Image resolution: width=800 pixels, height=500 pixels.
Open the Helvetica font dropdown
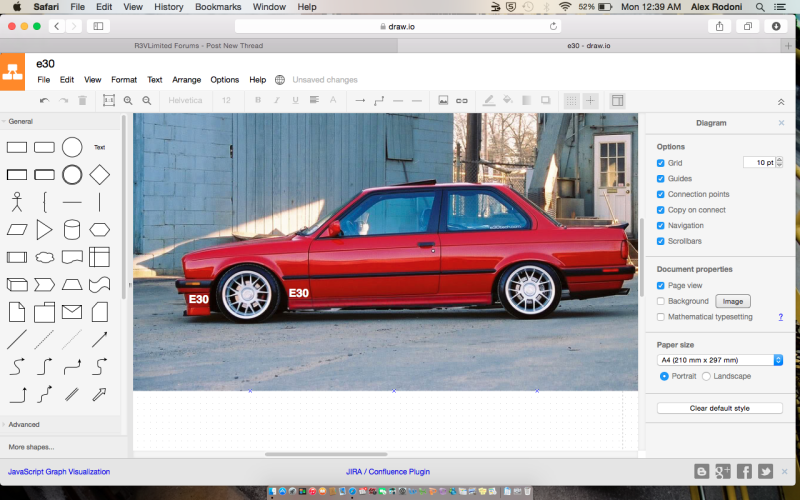point(185,101)
